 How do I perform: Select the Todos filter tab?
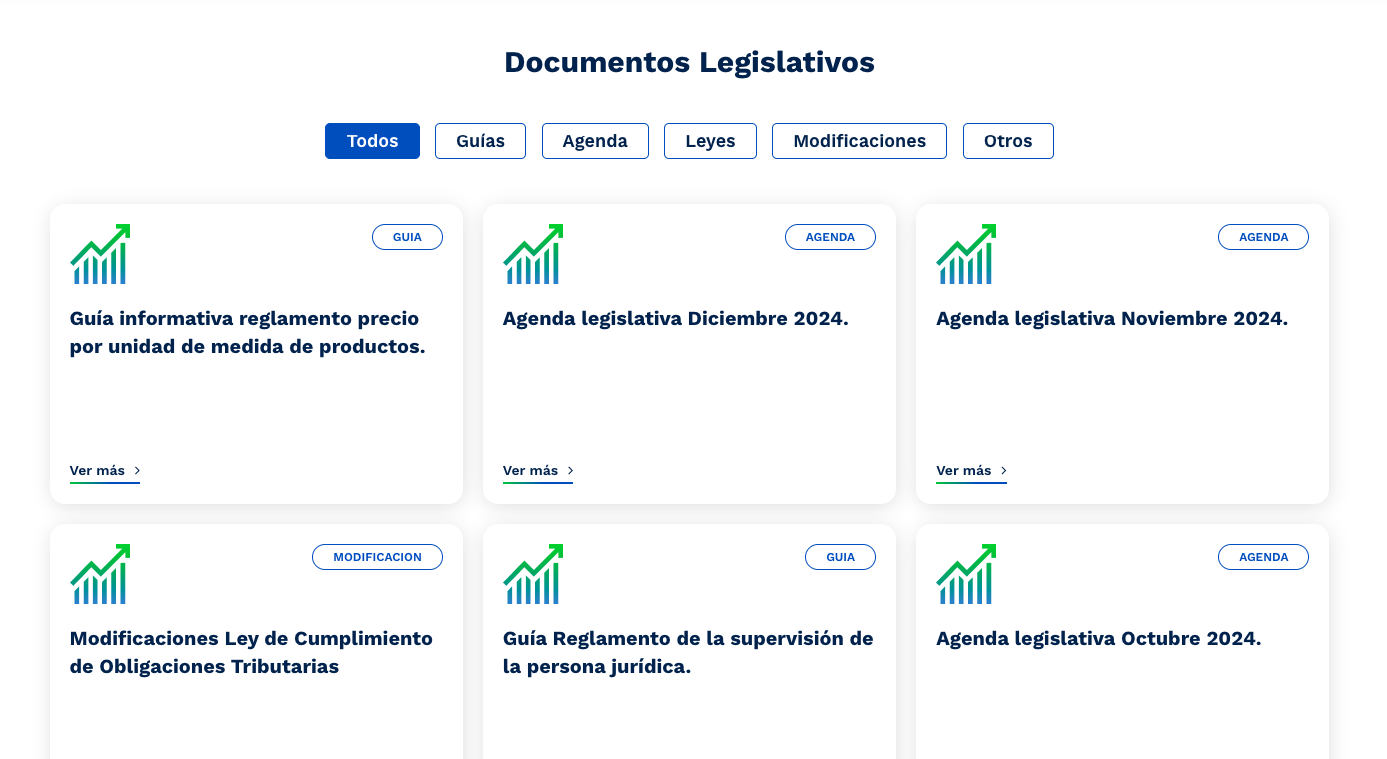[x=372, y=141]
